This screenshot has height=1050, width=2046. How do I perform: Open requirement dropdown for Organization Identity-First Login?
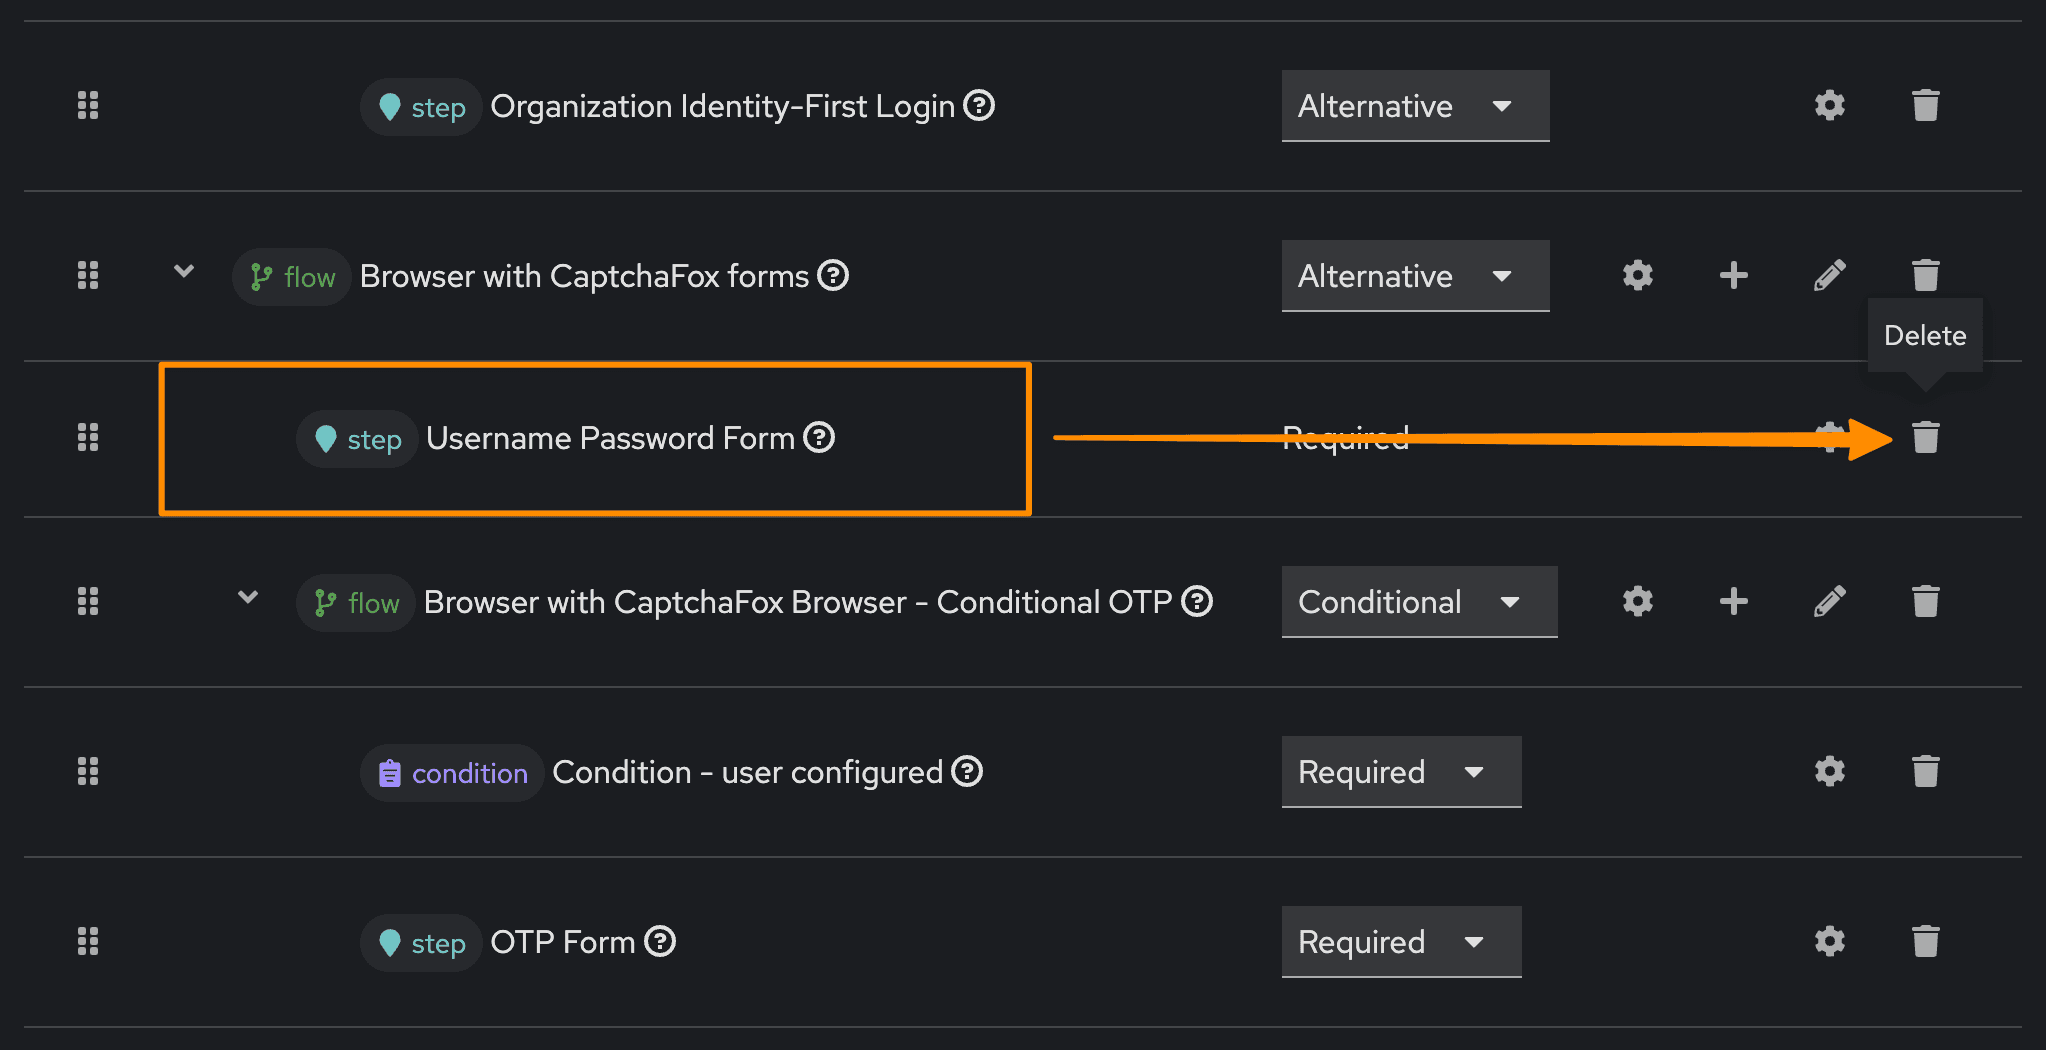click(x=1414, y=106)
